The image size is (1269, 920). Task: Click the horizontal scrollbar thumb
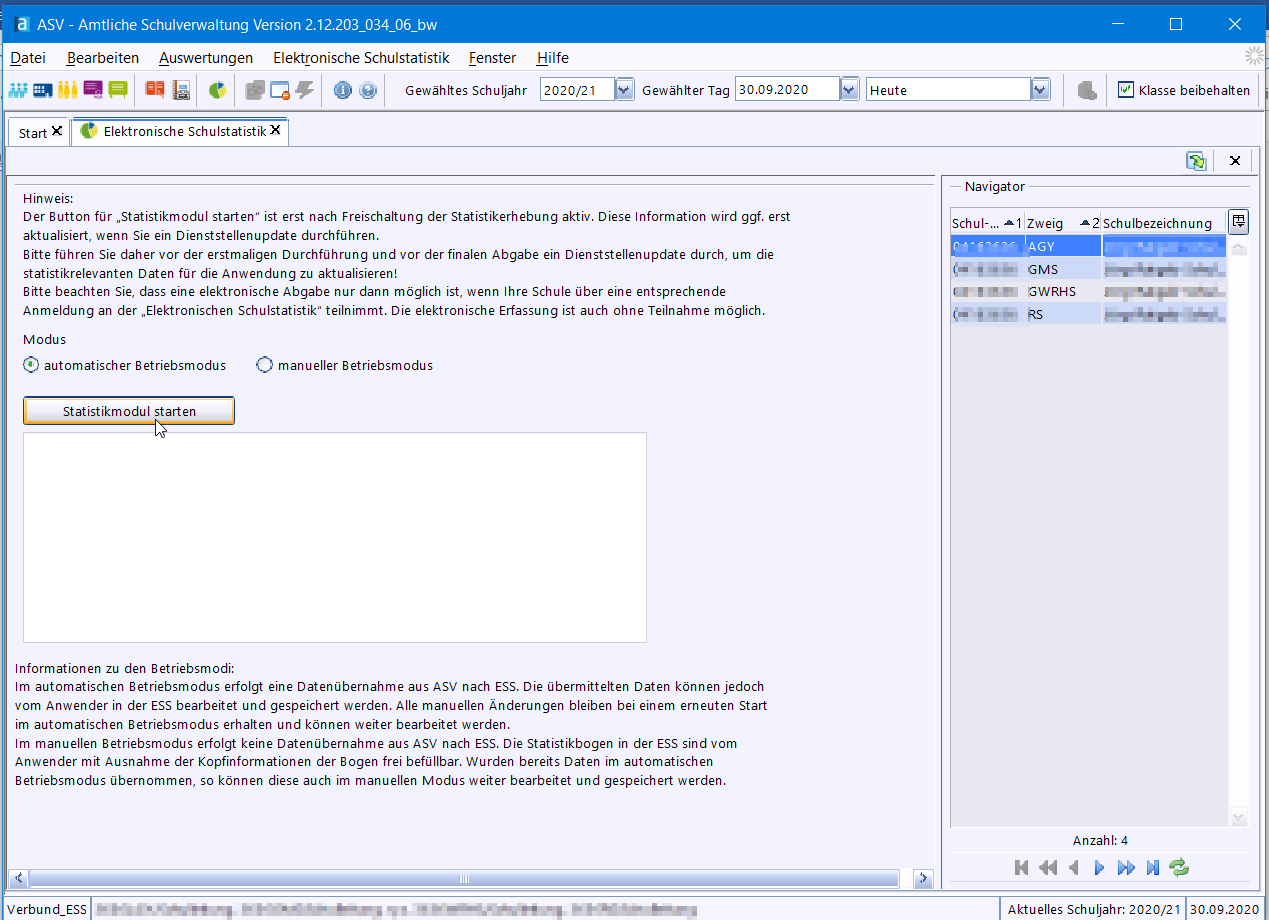(464, 878)
